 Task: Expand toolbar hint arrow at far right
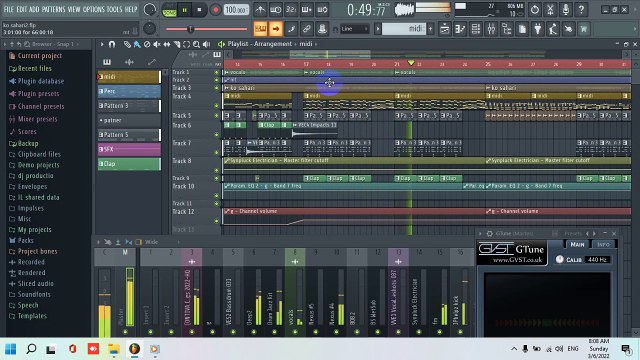[x=636, y=29]
